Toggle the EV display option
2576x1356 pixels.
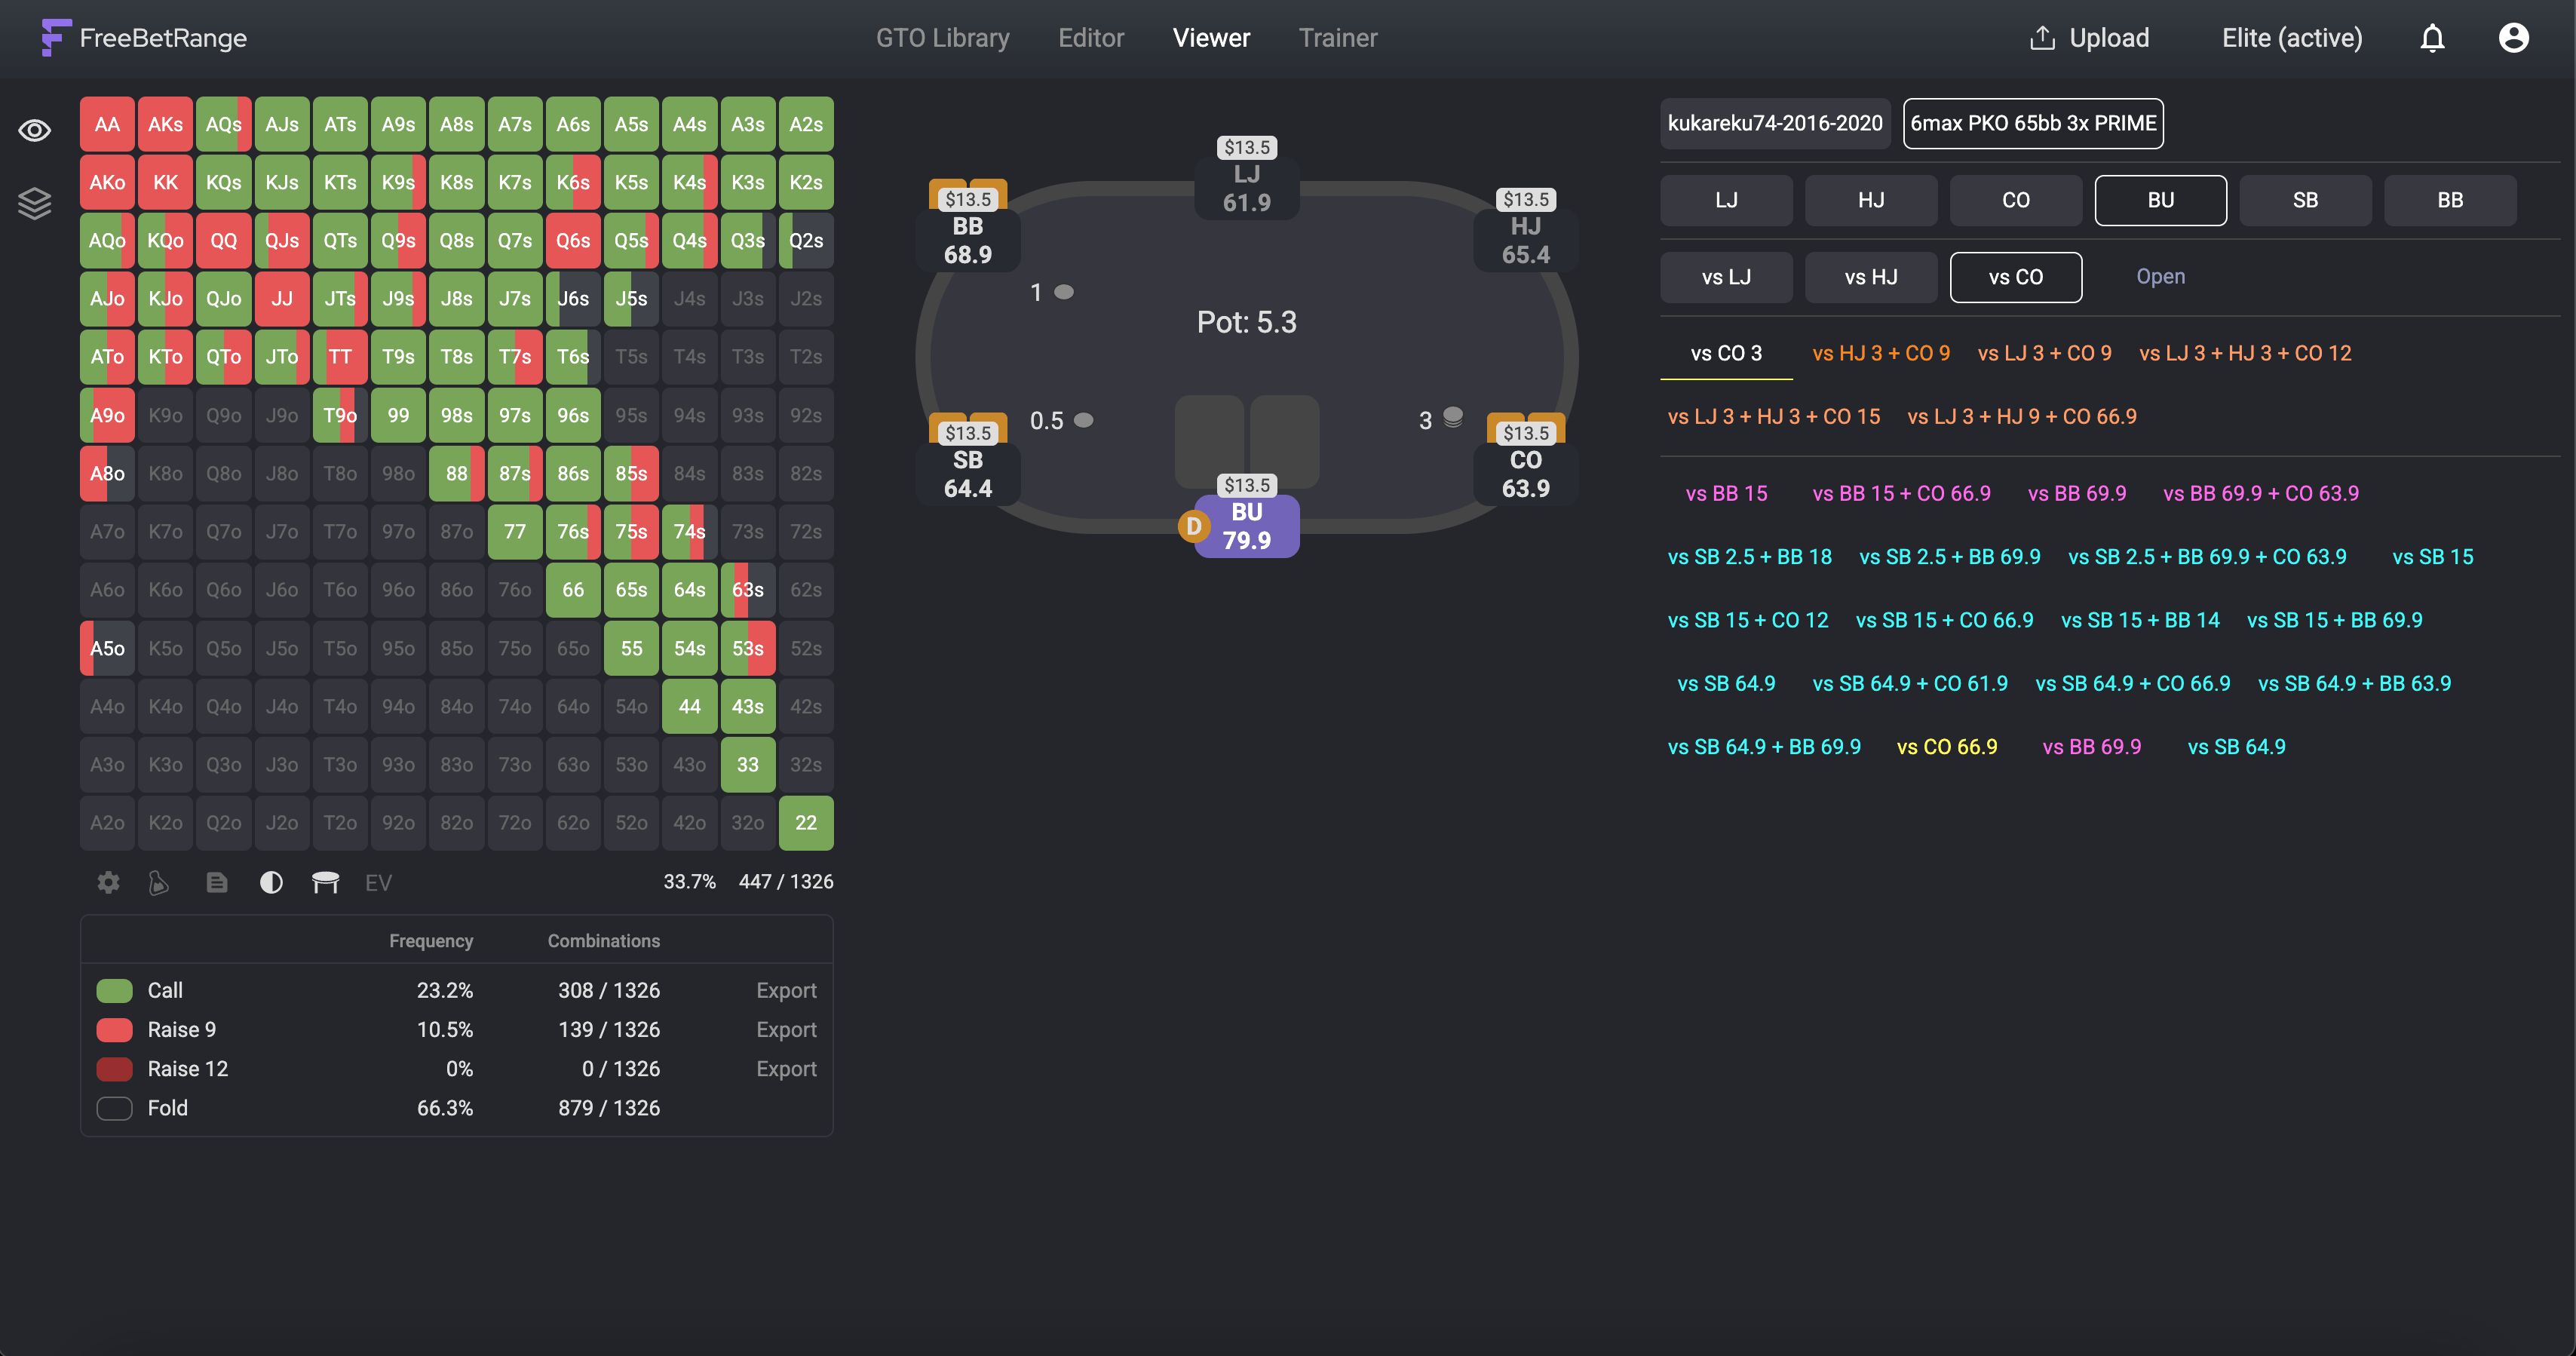tap(378, 882)
